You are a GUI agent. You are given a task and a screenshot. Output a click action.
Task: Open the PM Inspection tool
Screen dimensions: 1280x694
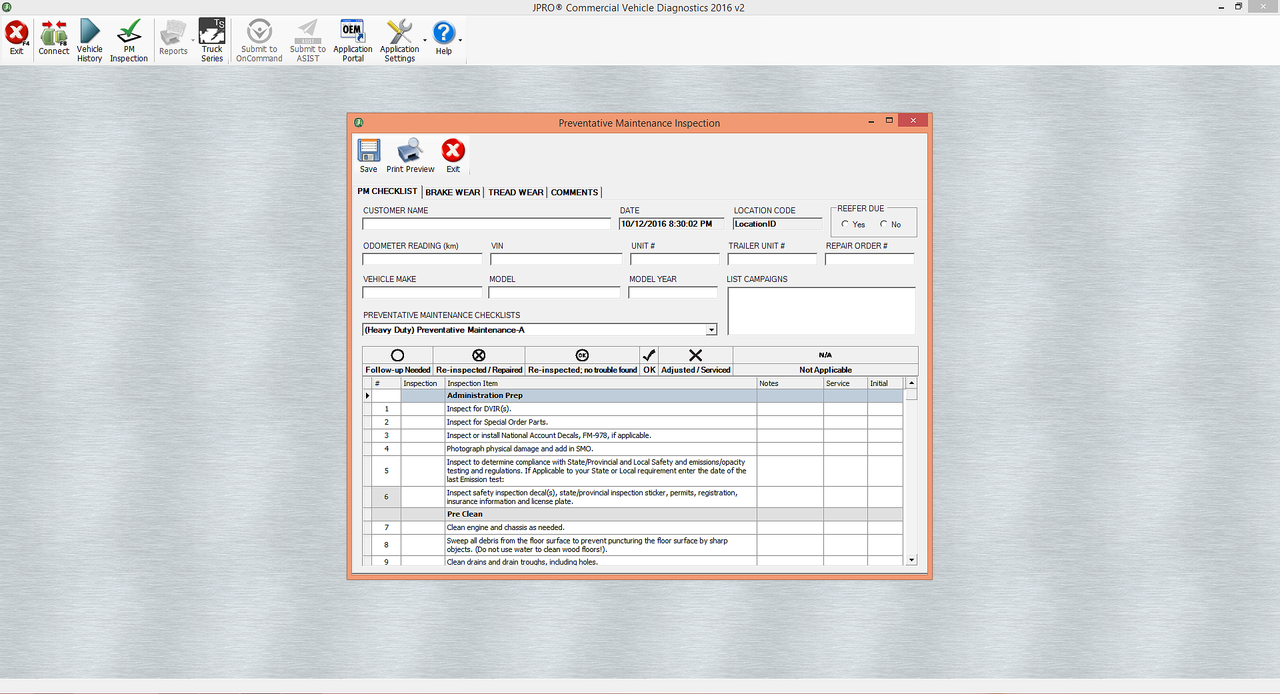click(x=129, y=41)
